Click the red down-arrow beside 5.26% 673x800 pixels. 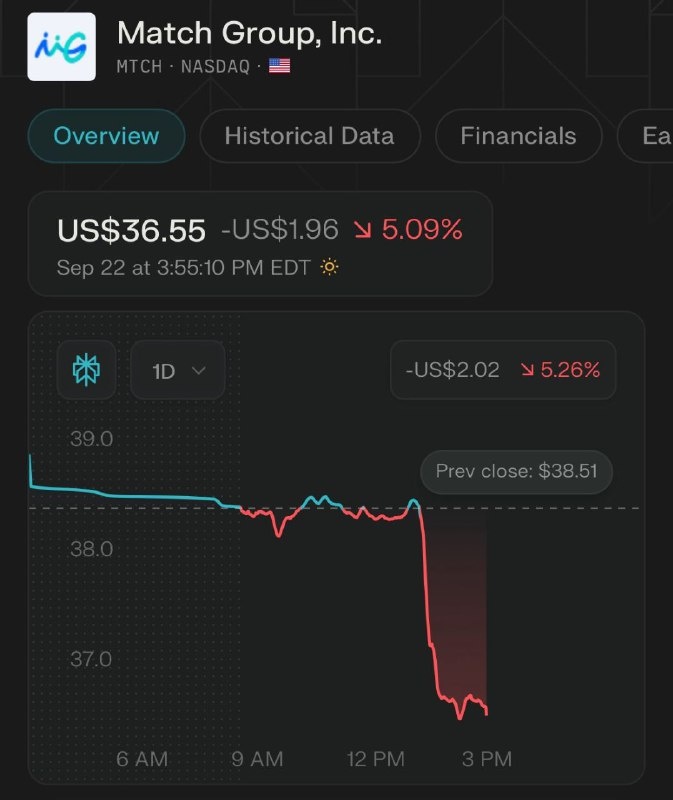click(x=527, y=369)
